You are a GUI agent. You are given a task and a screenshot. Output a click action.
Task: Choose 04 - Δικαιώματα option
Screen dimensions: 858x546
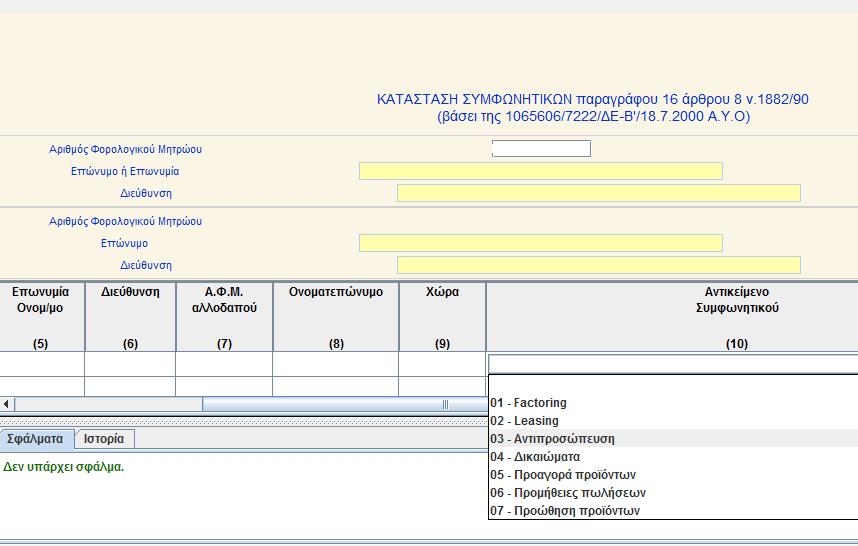673,457
